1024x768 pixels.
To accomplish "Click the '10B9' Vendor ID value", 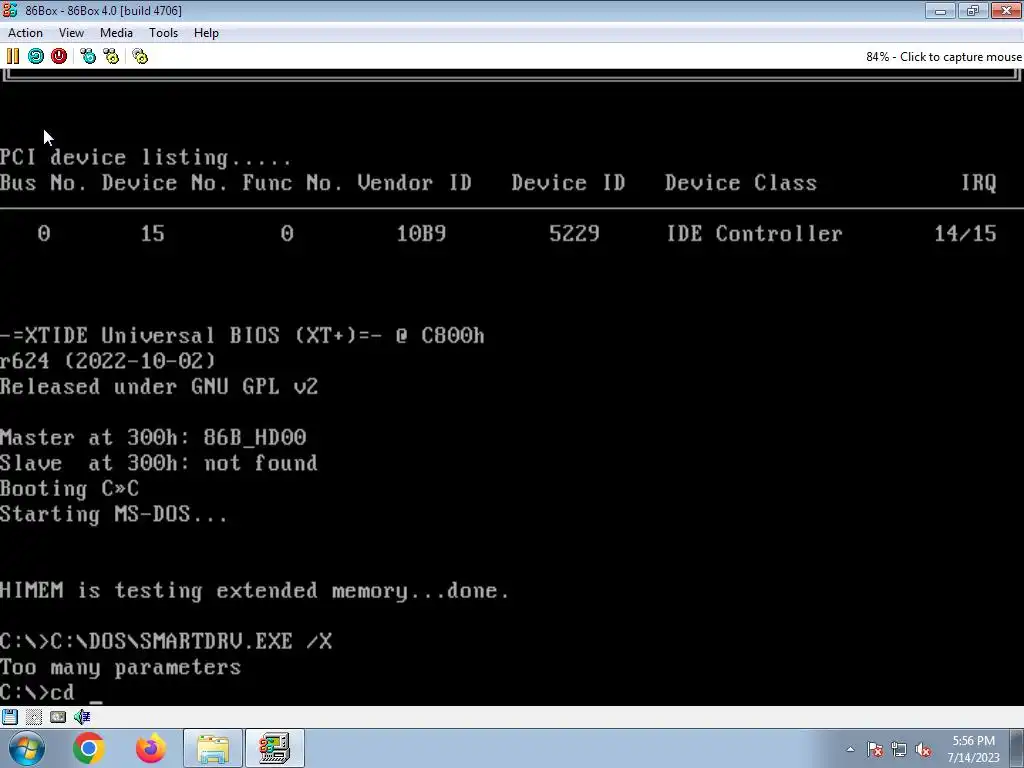I will coord(421,234).
